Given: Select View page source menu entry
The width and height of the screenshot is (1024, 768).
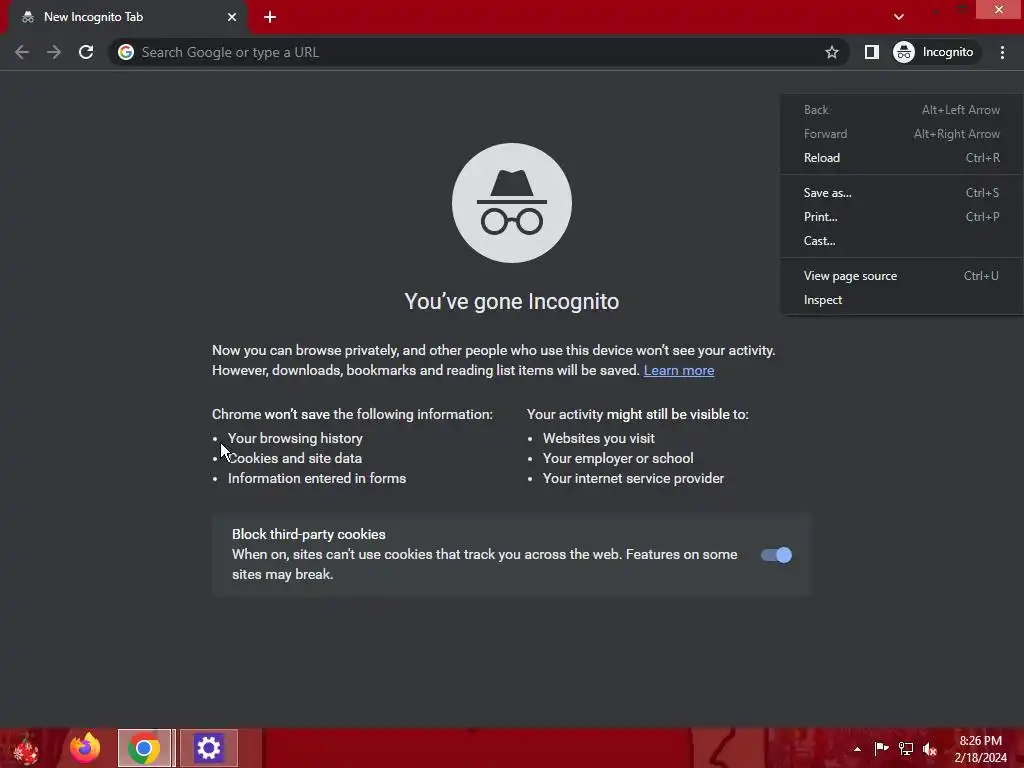Looking at the screenshot, I should click(x=901, y=276).
